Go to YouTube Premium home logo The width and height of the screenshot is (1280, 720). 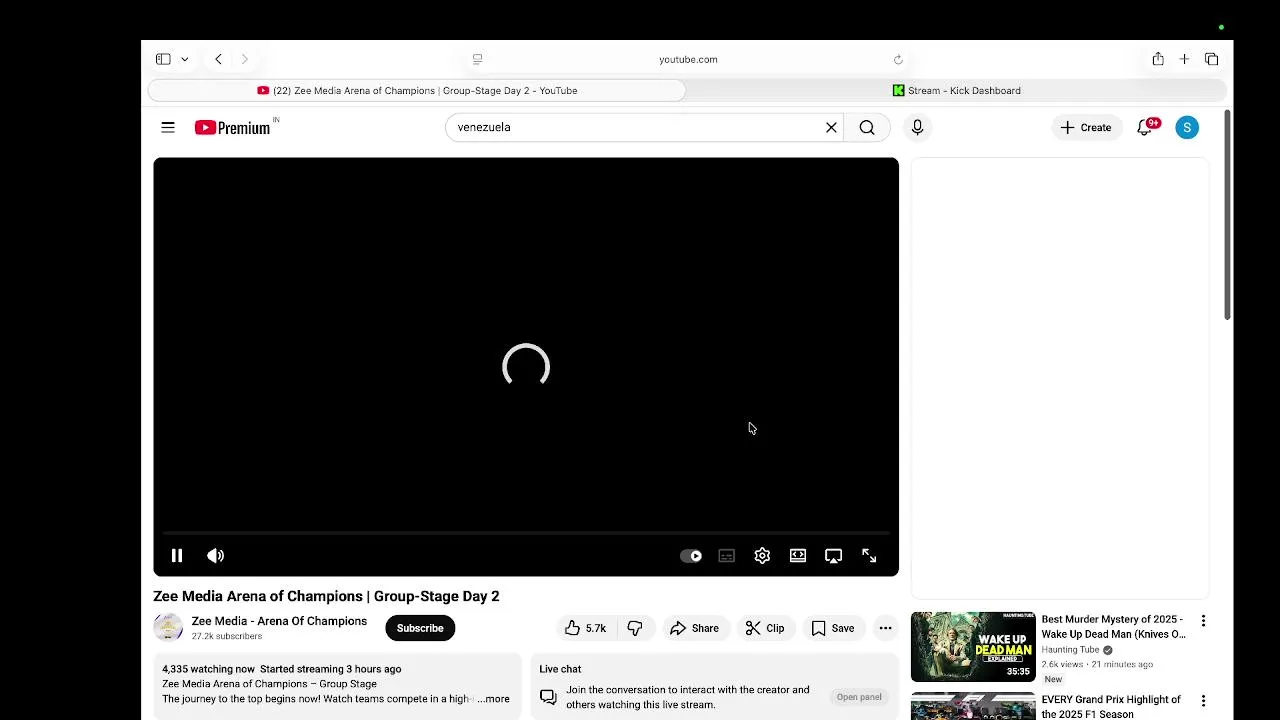(233, 127)
